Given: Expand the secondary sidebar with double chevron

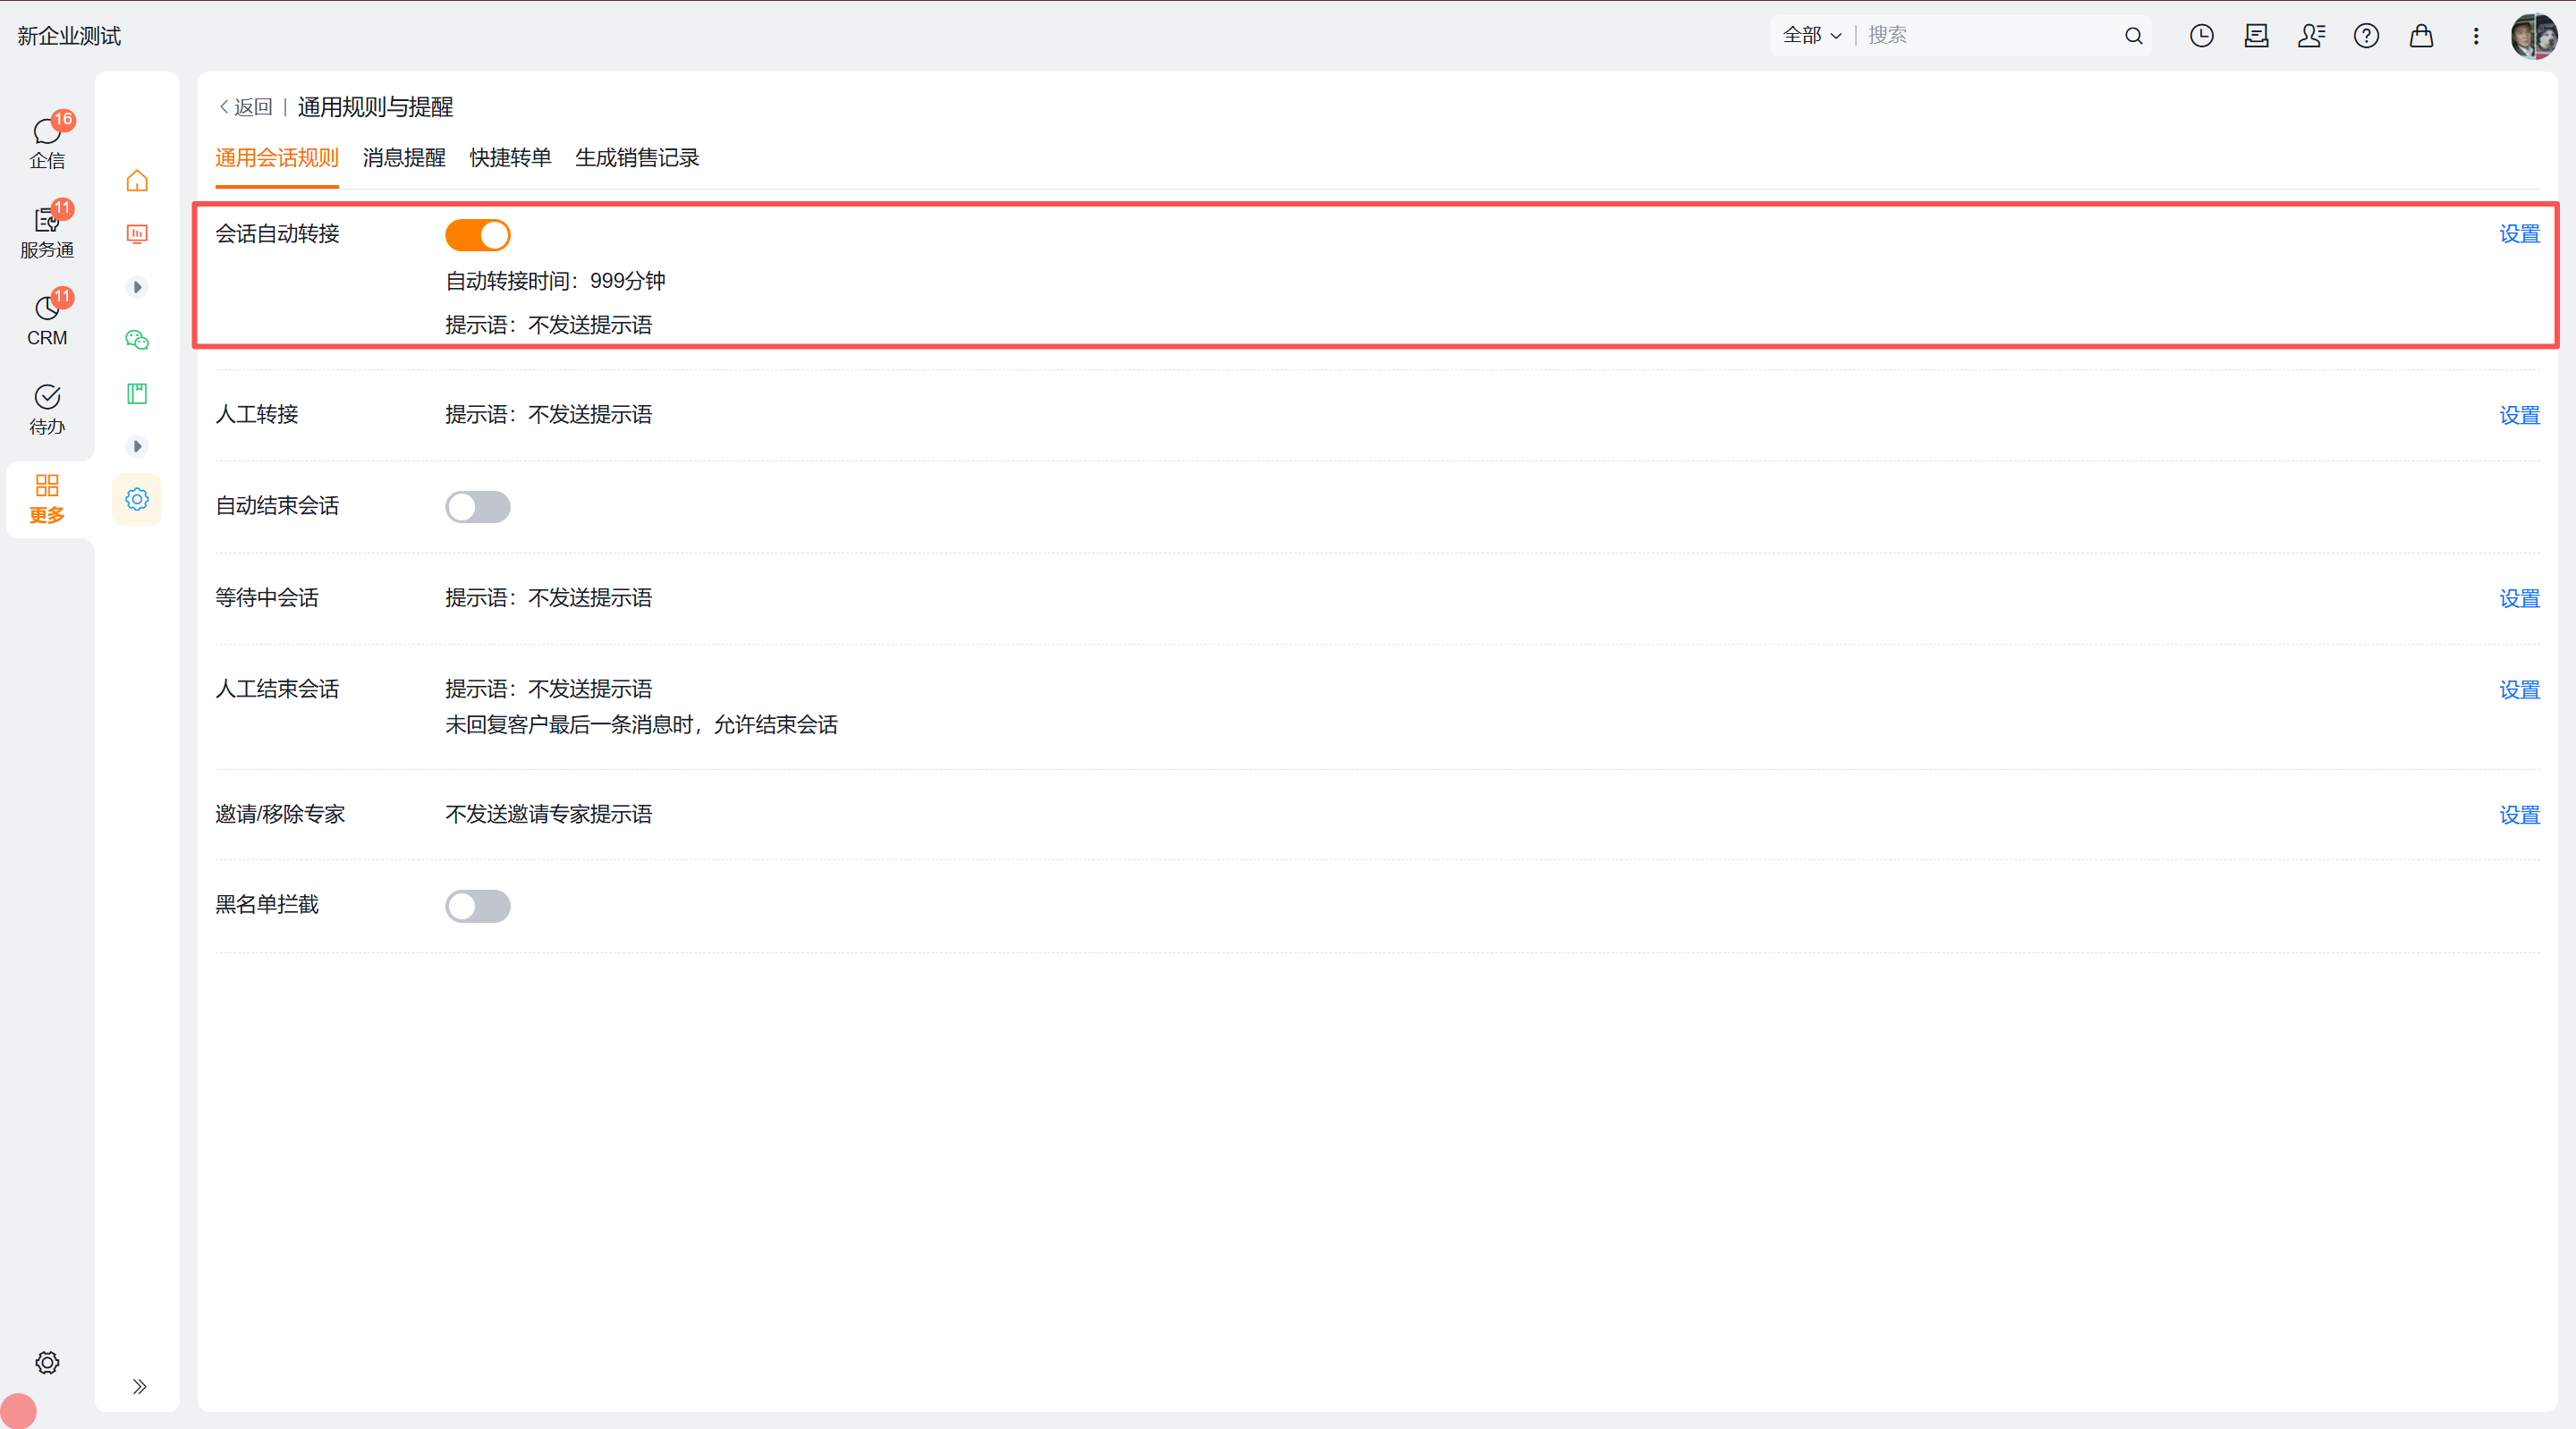Looking at the screenshot, I should (x=139, y=1386).
